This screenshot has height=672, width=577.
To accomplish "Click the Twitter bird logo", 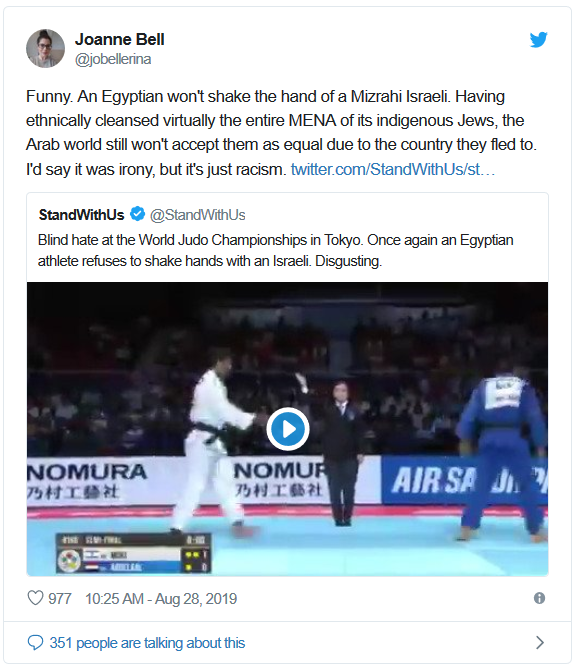I will 538,39.
